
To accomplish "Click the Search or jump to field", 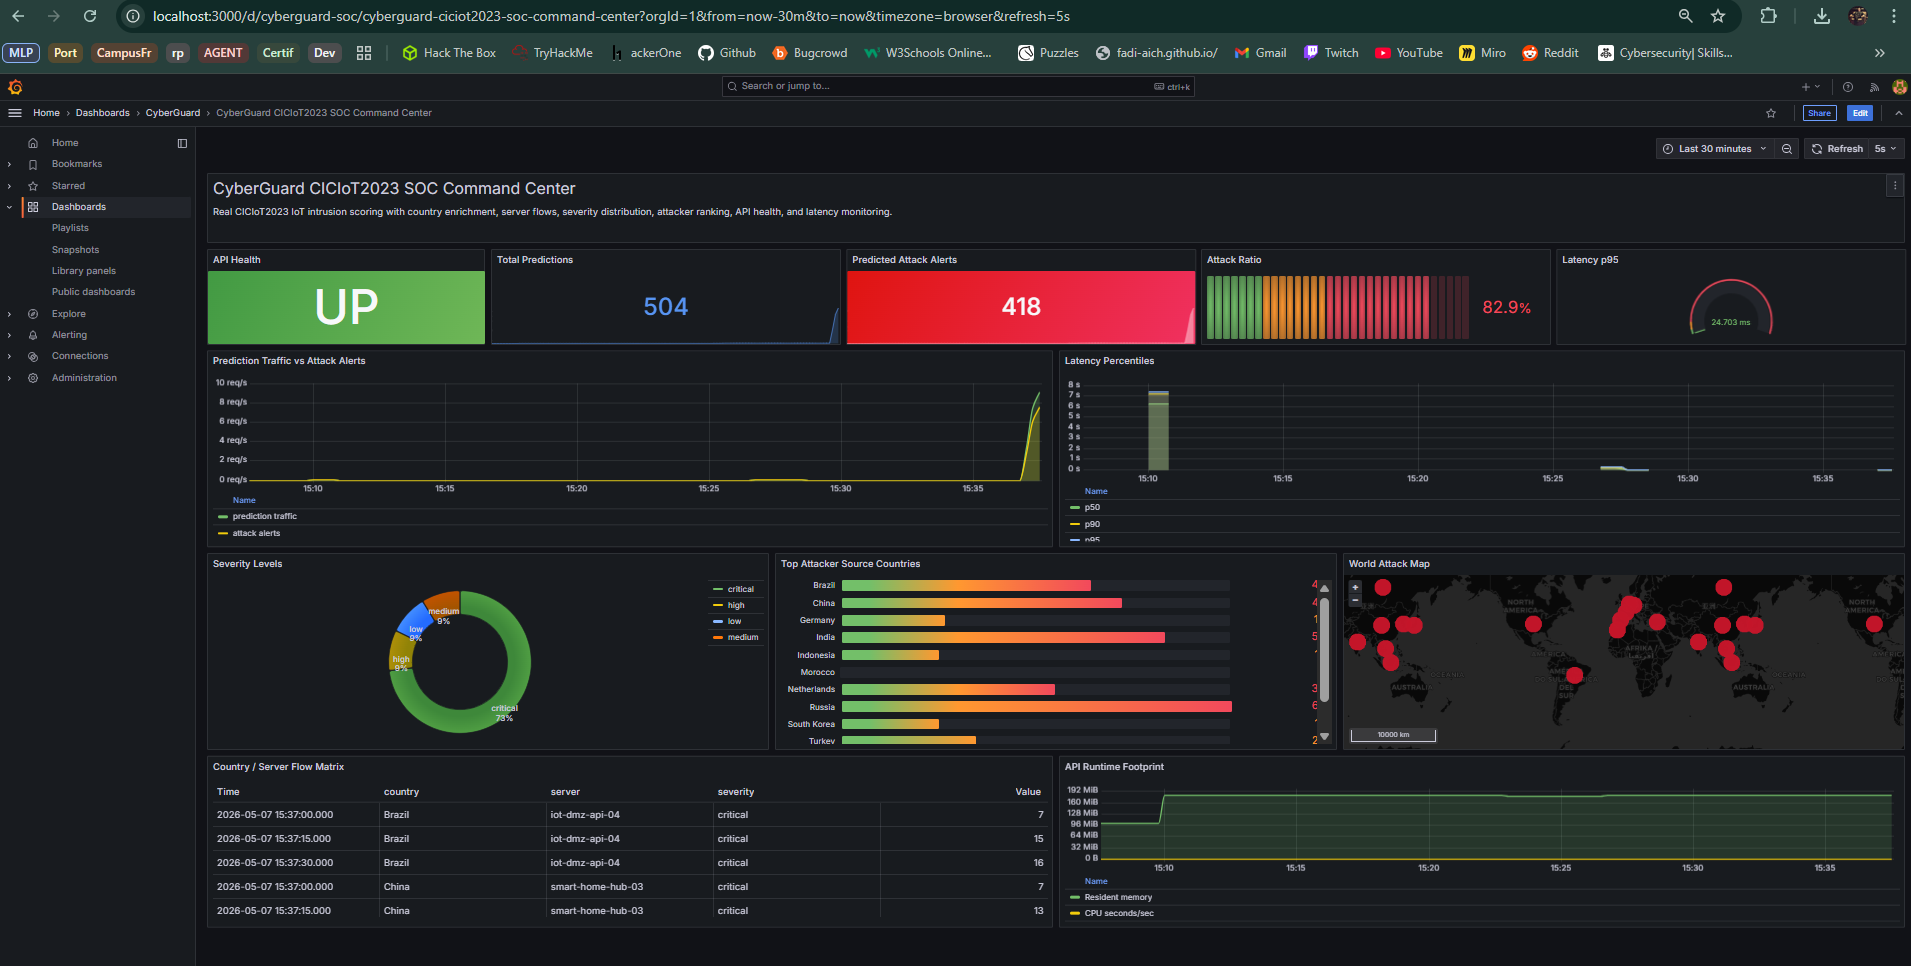I will tap(958, 87).
